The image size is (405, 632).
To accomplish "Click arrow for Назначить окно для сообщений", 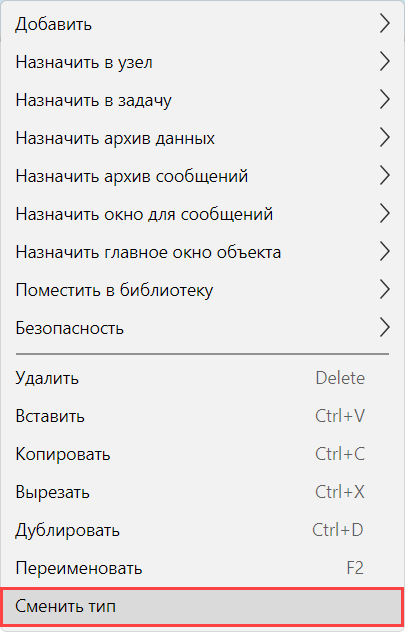I will pyautogui.click(x=385, y=214).
